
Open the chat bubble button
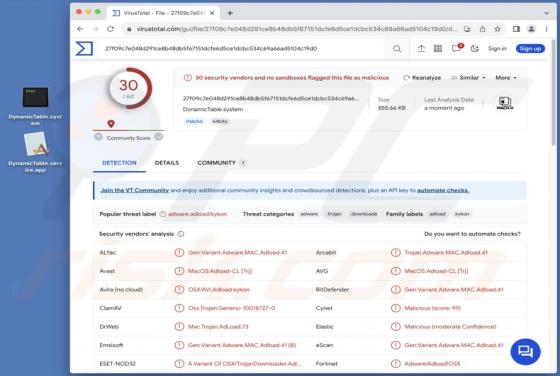[525, 352]
